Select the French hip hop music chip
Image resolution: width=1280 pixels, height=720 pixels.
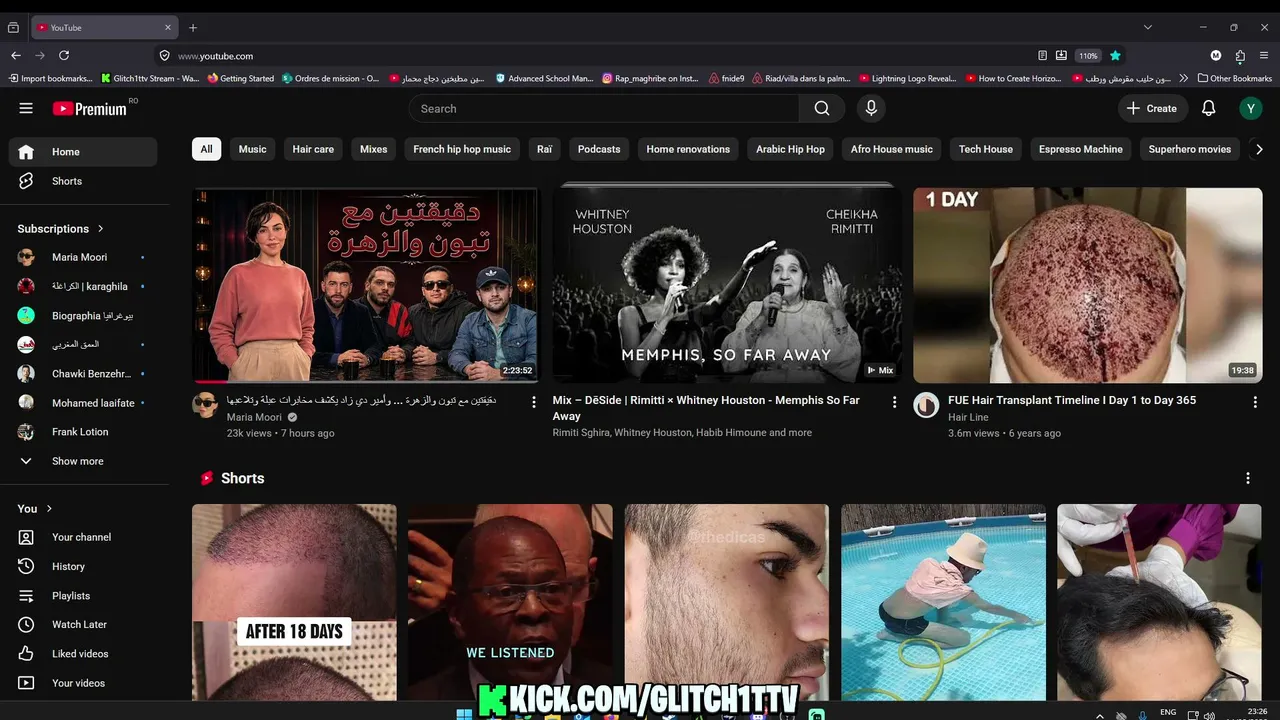click(462, 149)
